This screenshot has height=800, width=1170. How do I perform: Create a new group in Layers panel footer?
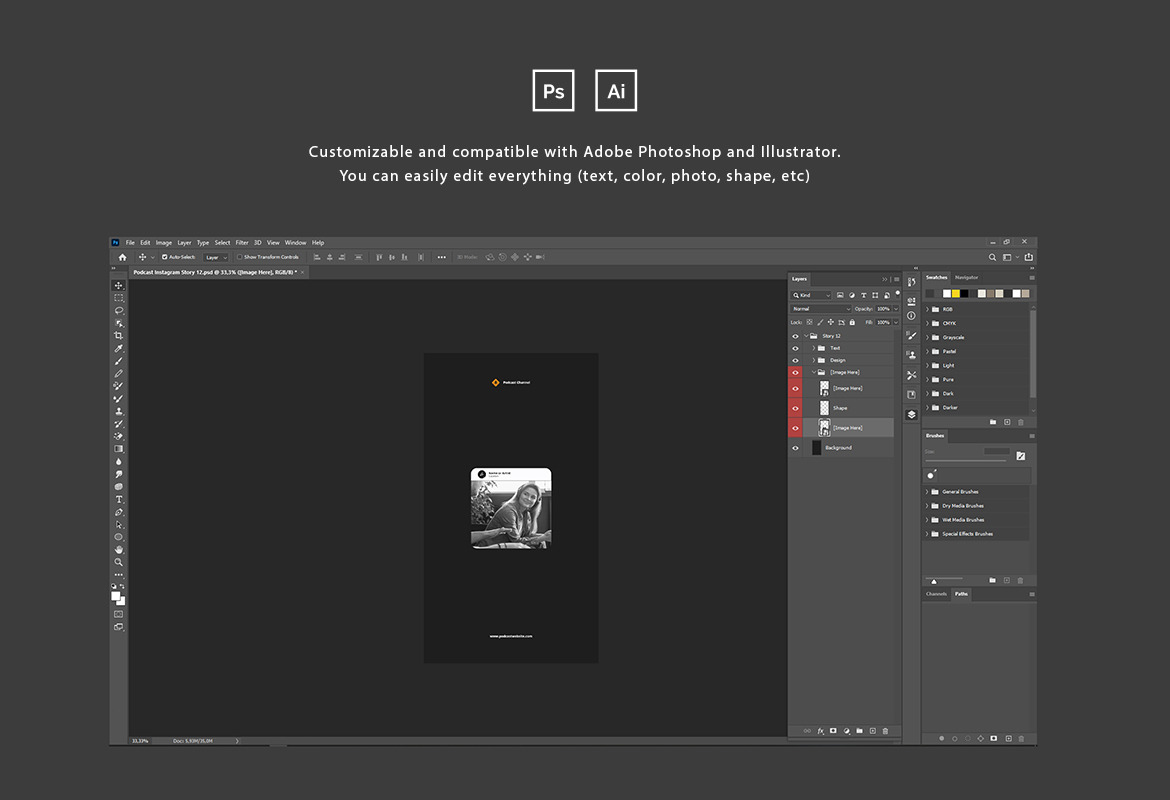point(860,731)
